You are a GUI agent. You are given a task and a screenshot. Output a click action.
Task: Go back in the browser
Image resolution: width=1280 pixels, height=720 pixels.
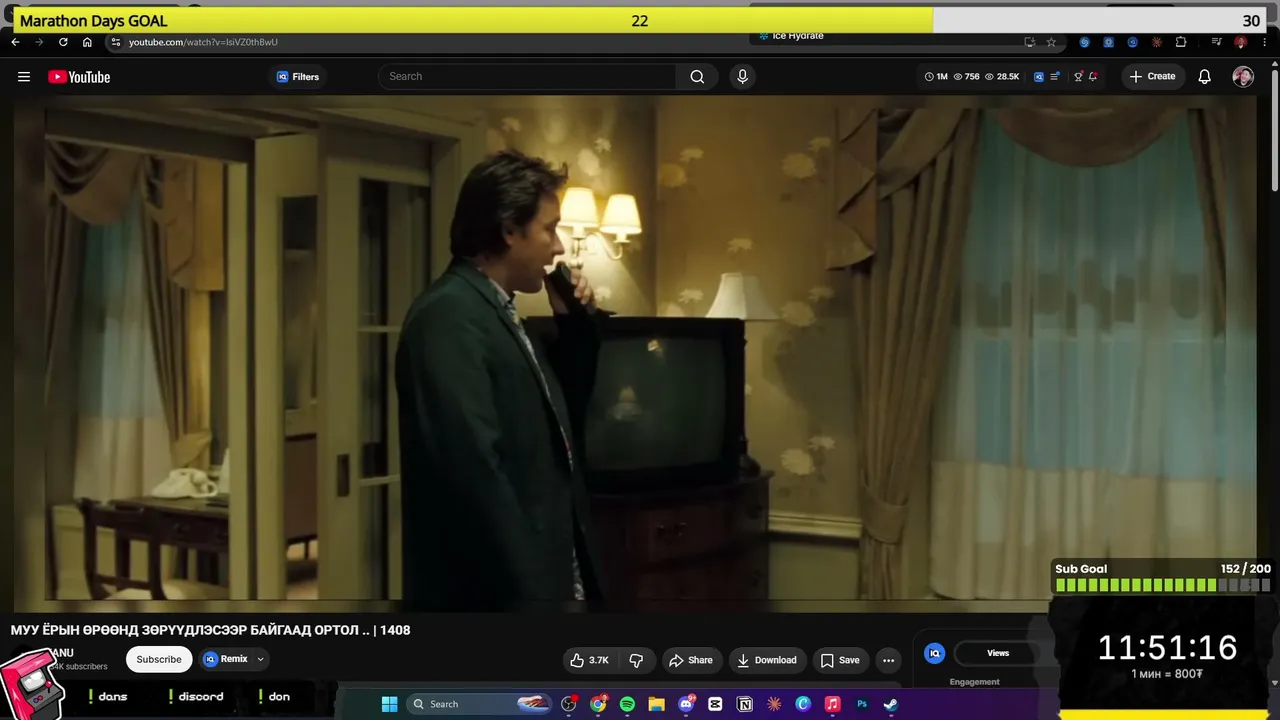(15, 42)
